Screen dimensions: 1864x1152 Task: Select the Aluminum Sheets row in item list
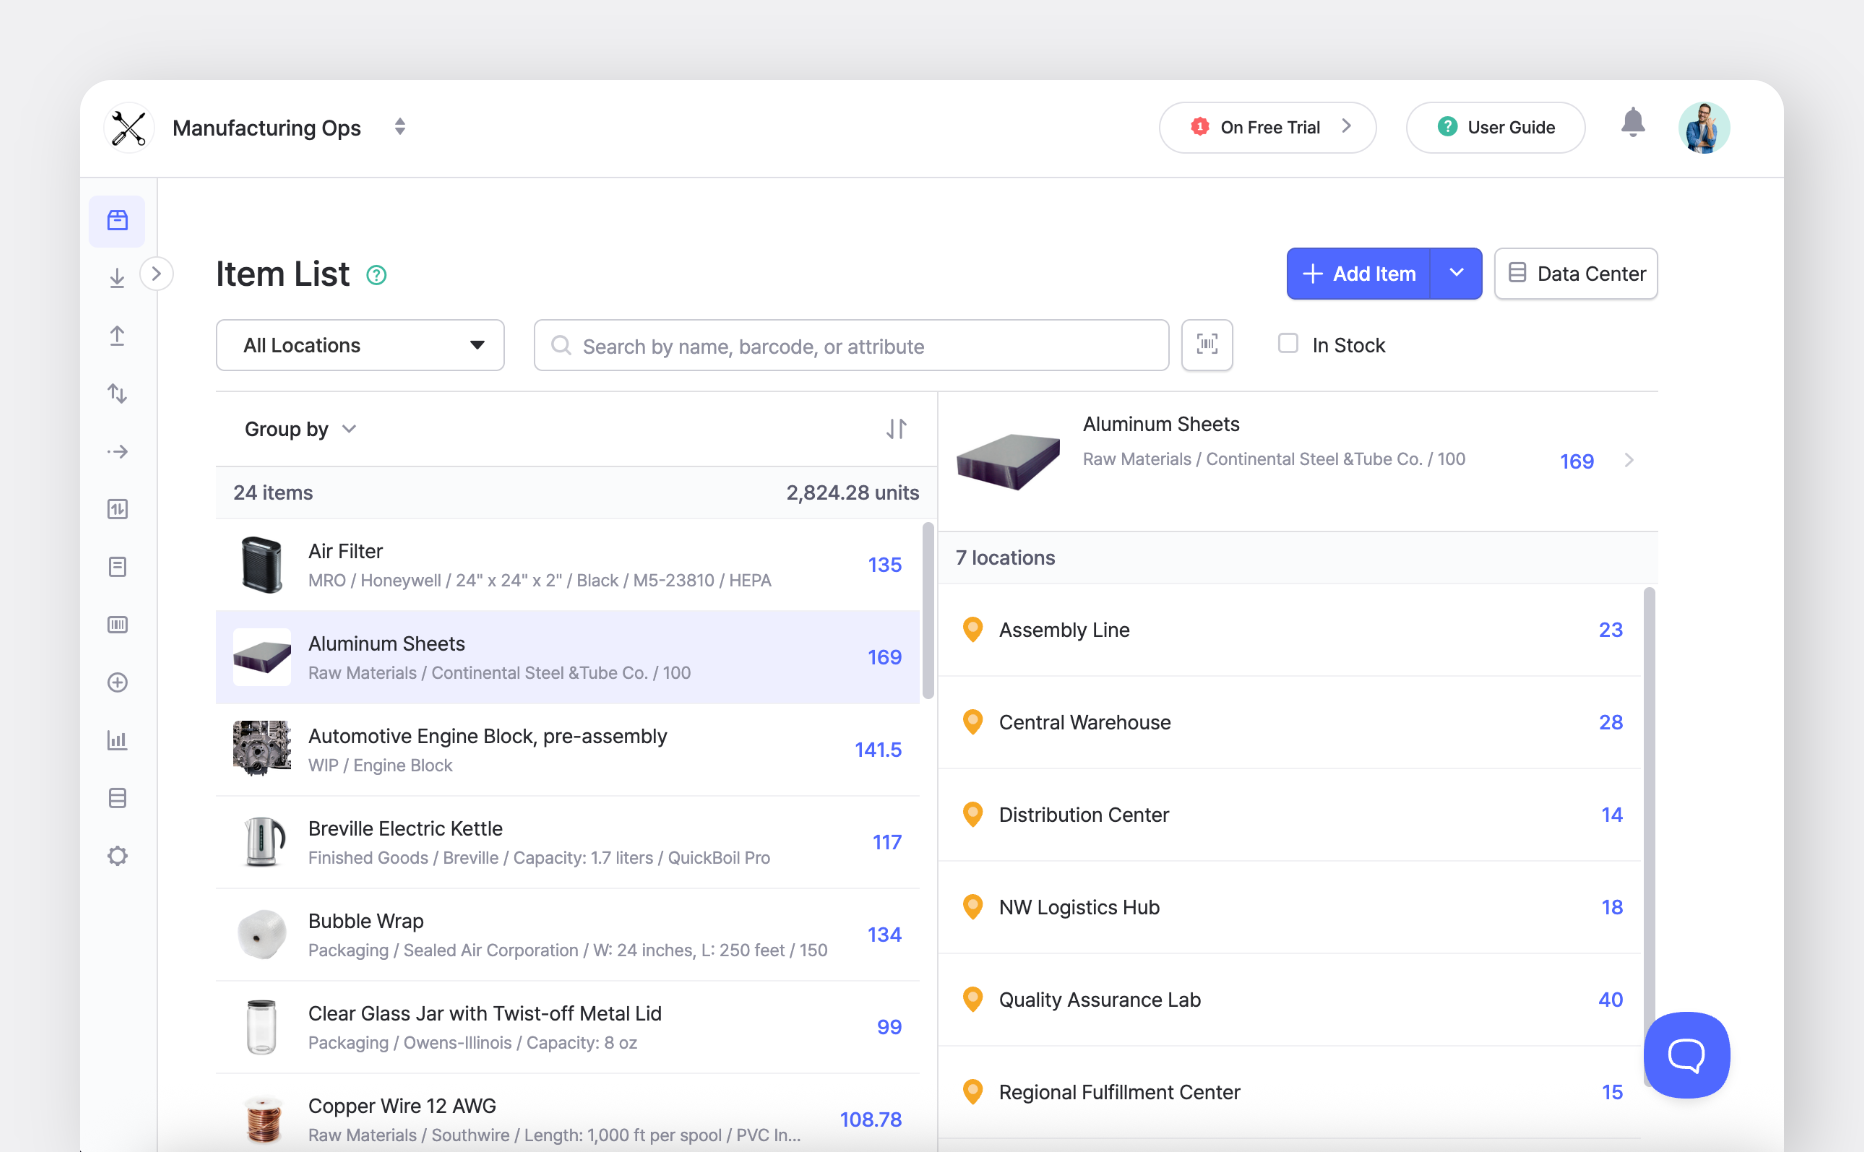pyautogui.click(x=568, y=657)
